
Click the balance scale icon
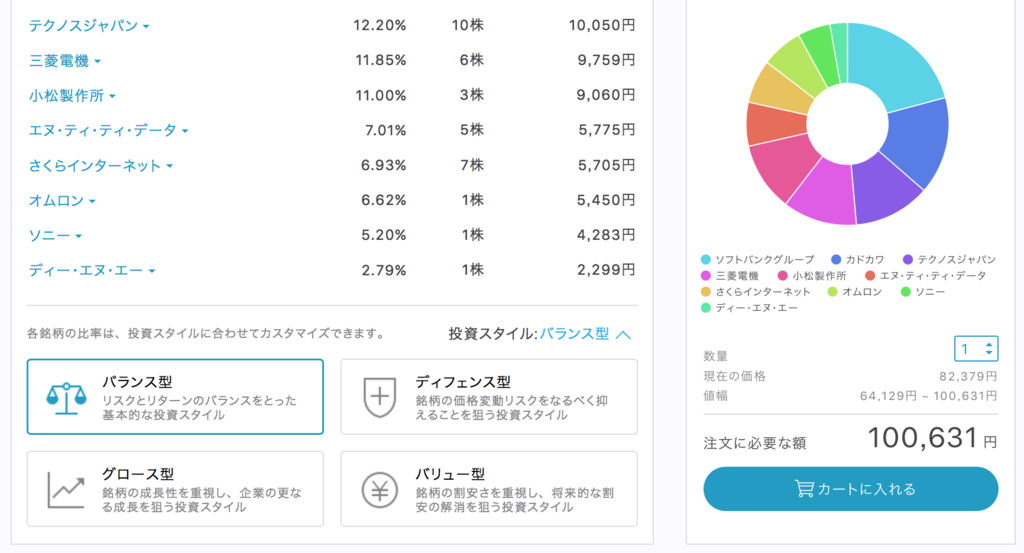point(66,398)
